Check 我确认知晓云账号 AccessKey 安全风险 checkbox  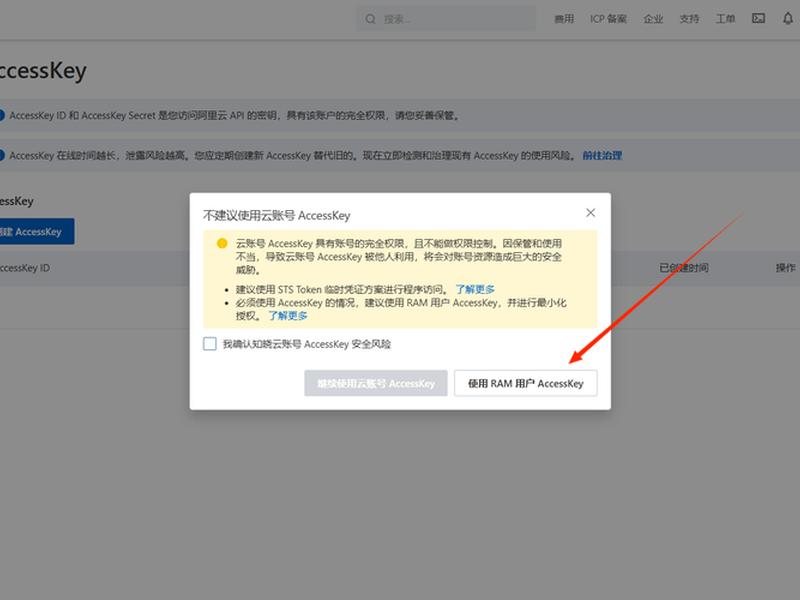pyautogui.click(x=210, y=344)
